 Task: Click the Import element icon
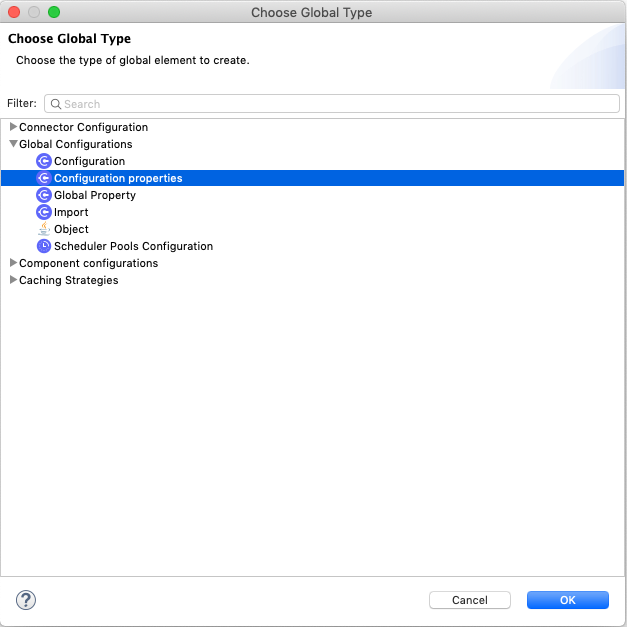click(x=43, y=212)
